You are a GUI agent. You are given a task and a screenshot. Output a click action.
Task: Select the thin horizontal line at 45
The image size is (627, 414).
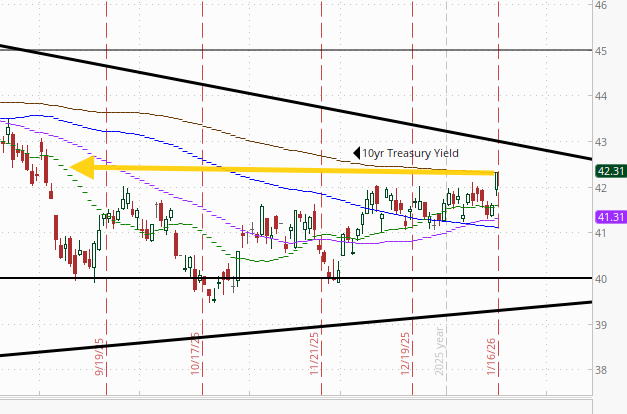(296, 50)
